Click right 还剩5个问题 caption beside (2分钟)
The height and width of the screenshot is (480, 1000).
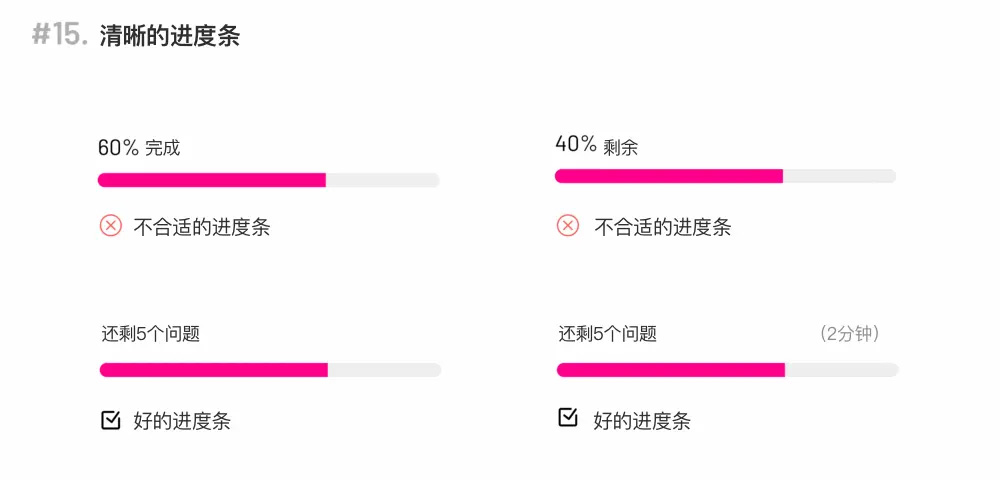(x=608, y=334)
